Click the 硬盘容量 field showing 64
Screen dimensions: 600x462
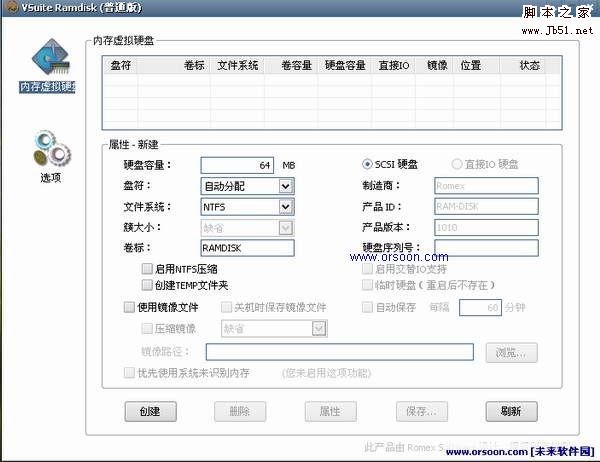(x=237, y=165)
